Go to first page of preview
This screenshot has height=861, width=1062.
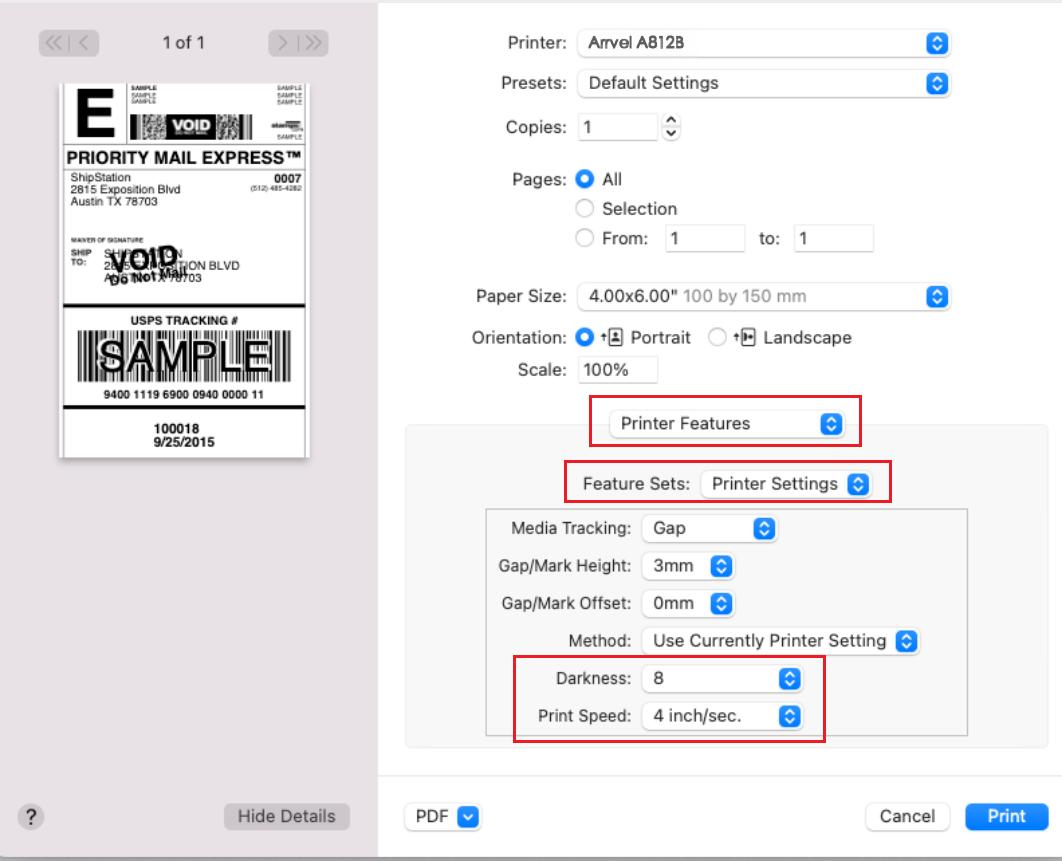point(54,43)
